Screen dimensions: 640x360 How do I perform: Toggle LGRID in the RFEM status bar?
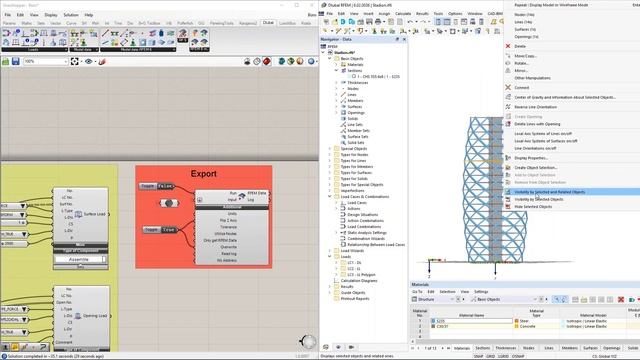coord(503,356)
